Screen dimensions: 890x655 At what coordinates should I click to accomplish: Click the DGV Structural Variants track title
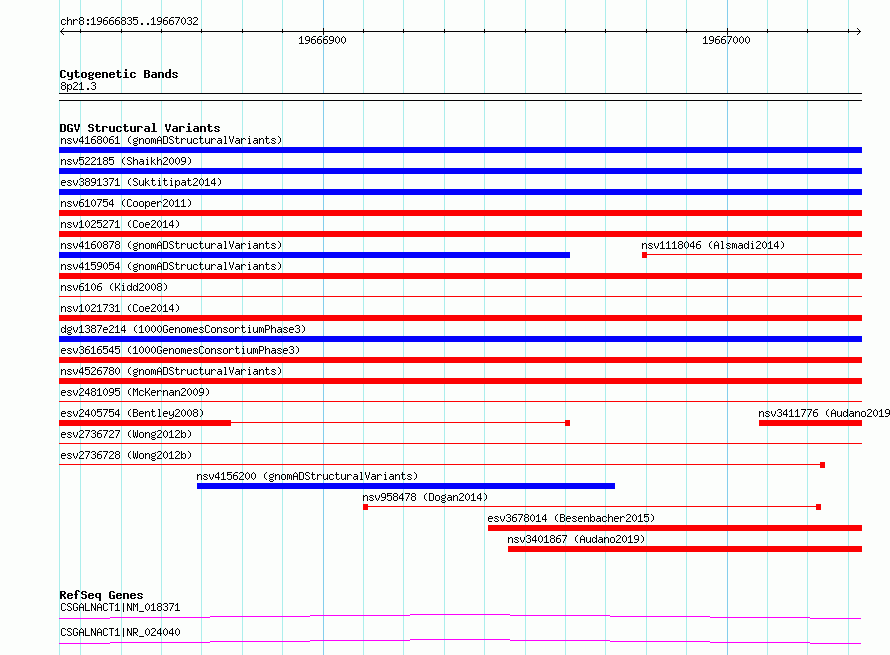coord(140,128)
